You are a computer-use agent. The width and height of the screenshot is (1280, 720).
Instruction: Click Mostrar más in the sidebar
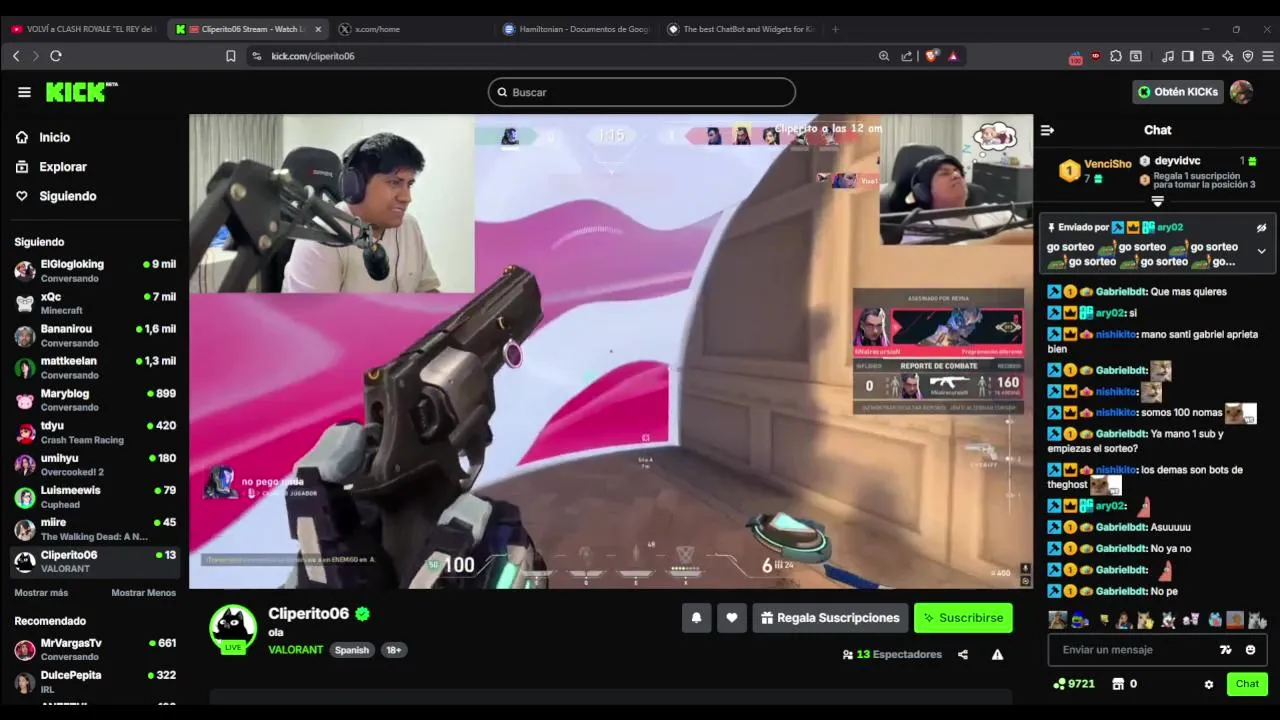[41, 593]
